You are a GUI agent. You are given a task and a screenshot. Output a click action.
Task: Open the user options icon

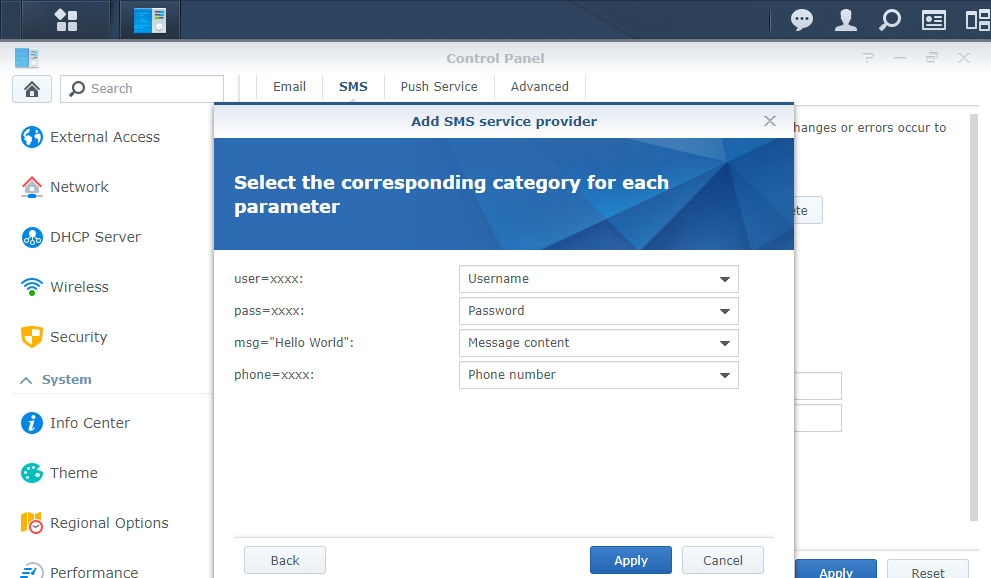pos(846,20)
